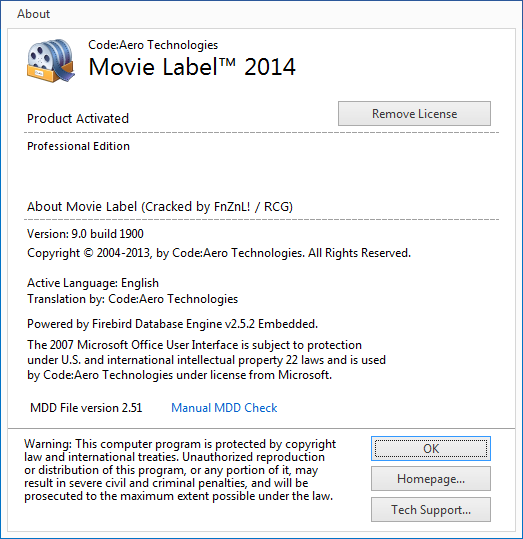
Task: Confirm the dialog with OK
Action: [x=431, y=449]
